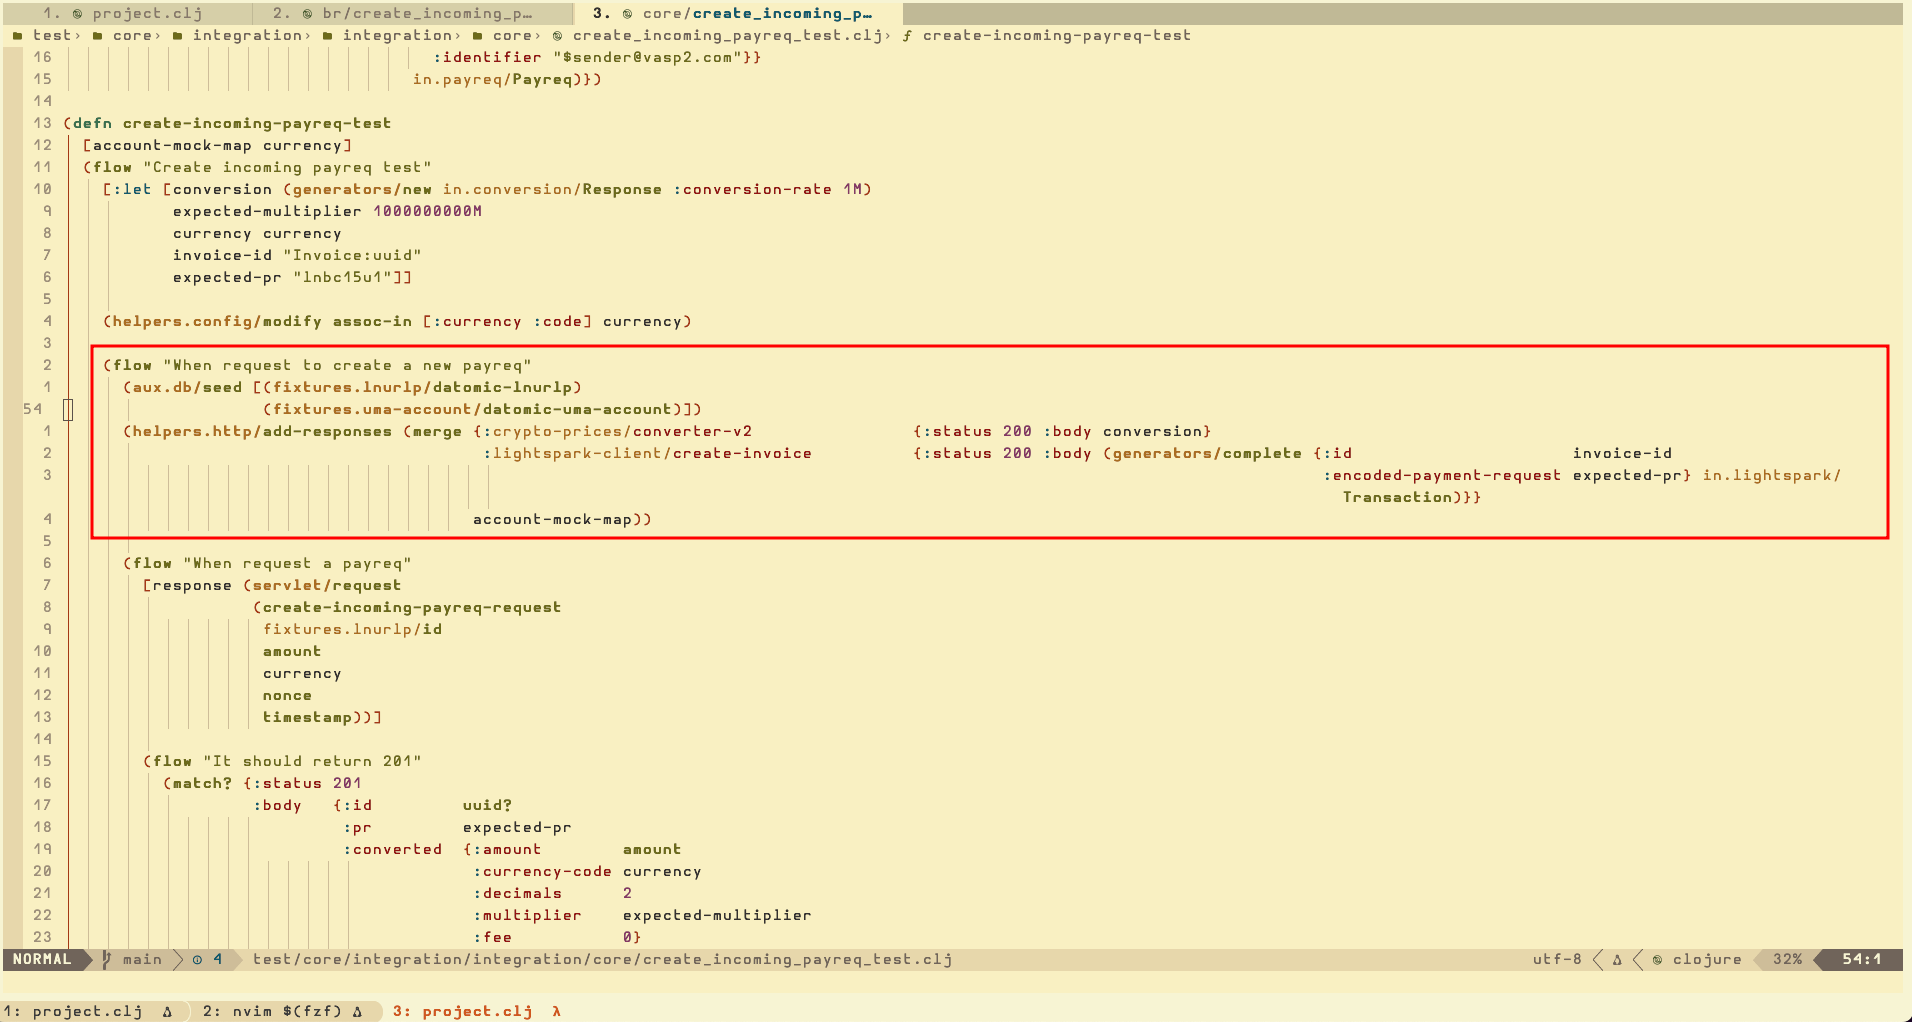Click the value 1000000000M for expected-multiplier
1912x1022 pixels.
(427, 212)
